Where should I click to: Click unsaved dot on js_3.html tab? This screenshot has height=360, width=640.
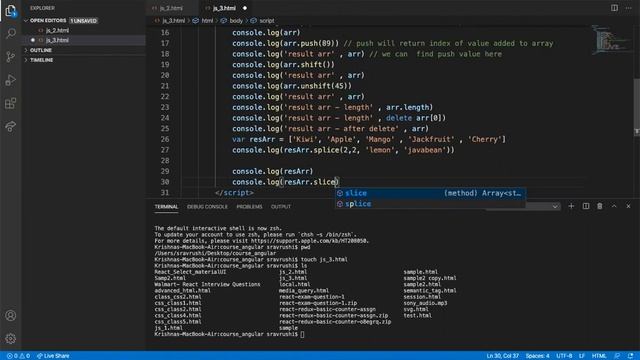(x=245, y=8)
